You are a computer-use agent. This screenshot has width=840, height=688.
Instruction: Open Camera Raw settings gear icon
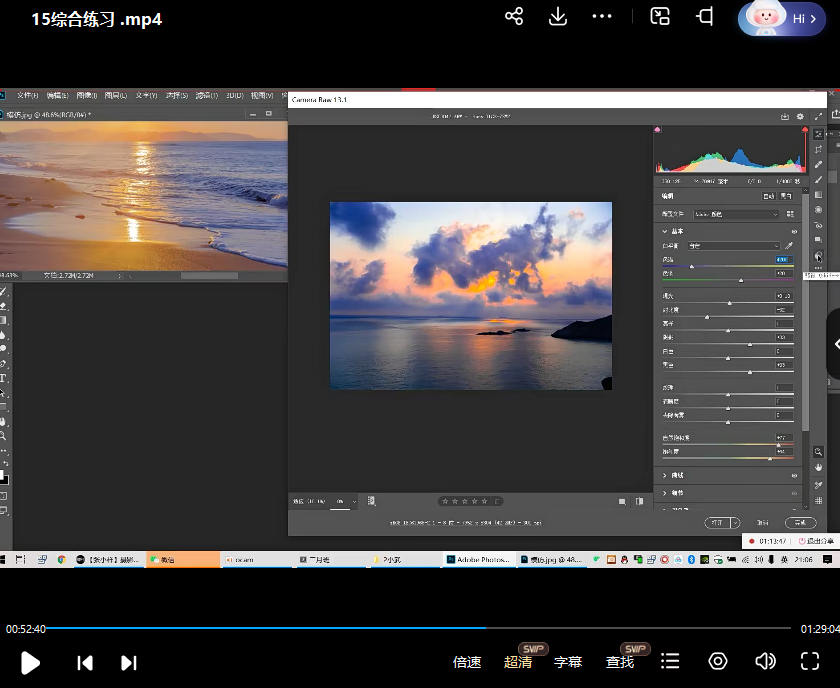pos(799,117)
